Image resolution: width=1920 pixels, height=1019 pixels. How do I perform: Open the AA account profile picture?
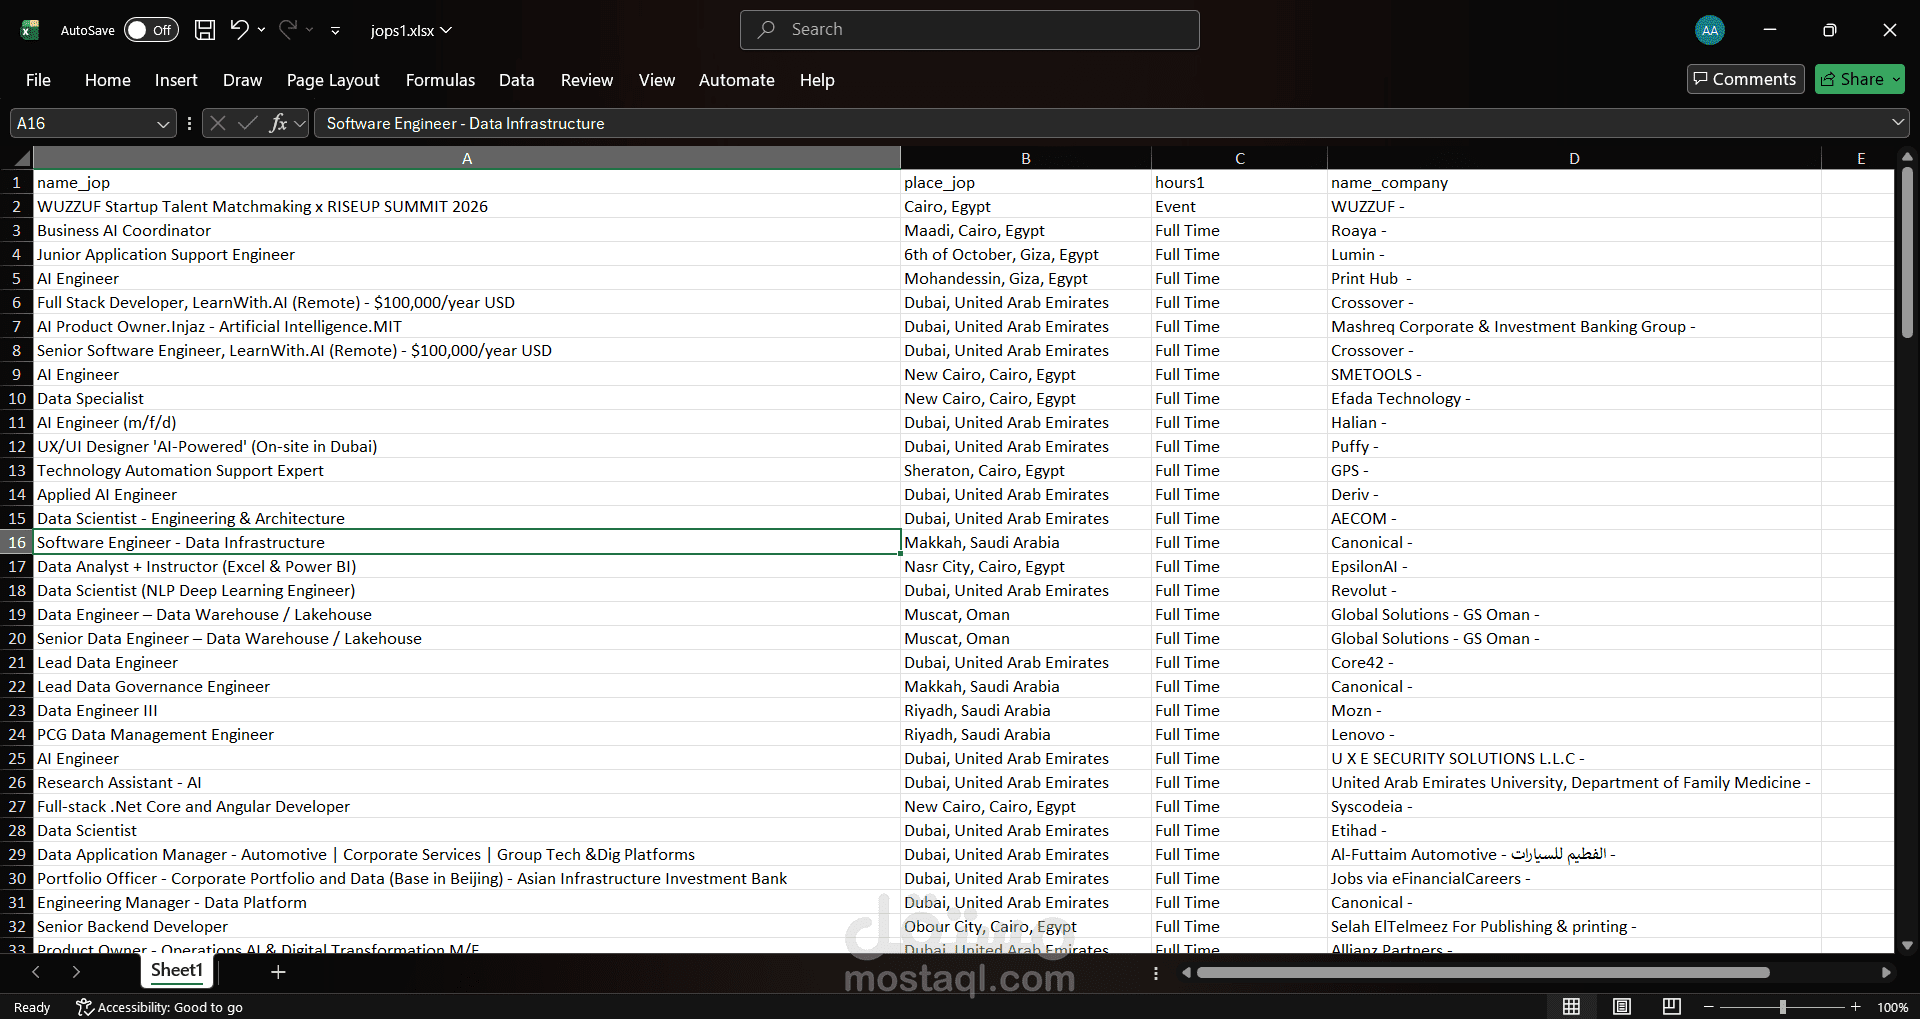1710,30
